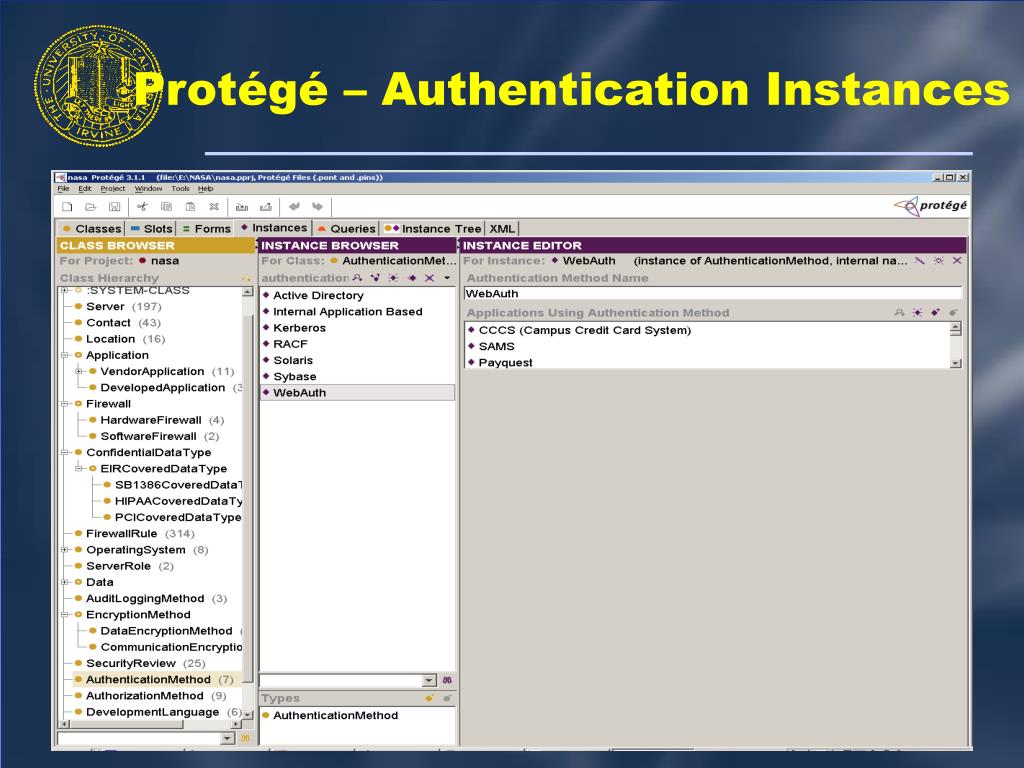Viewport: 1024px width, 768px height.
Task: Open the Project menu
Action: coord(113,189)
